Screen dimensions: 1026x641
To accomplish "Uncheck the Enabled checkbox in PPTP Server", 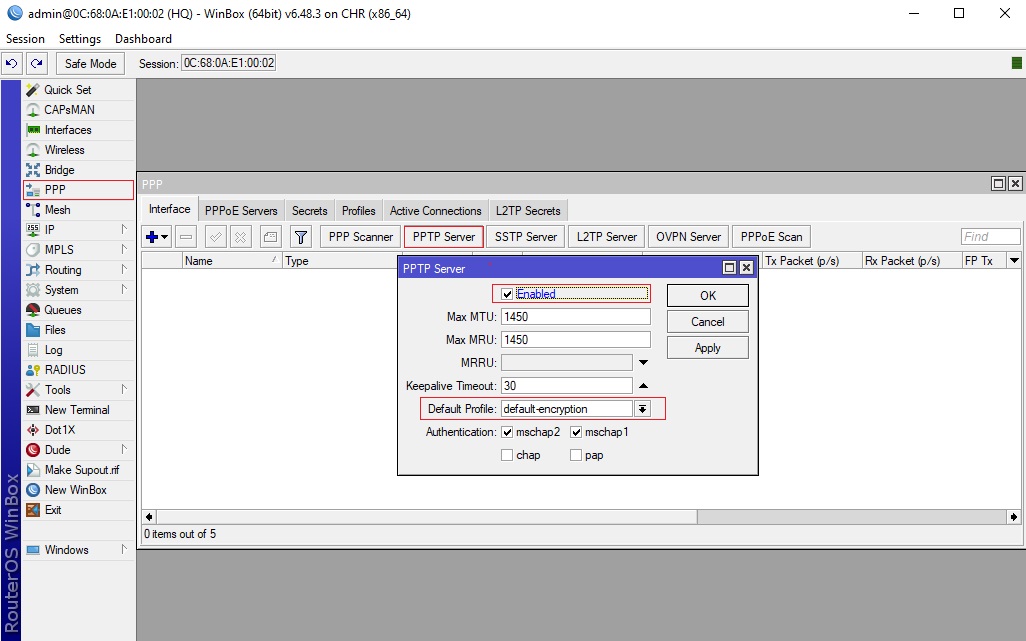I will click(508, 294).
